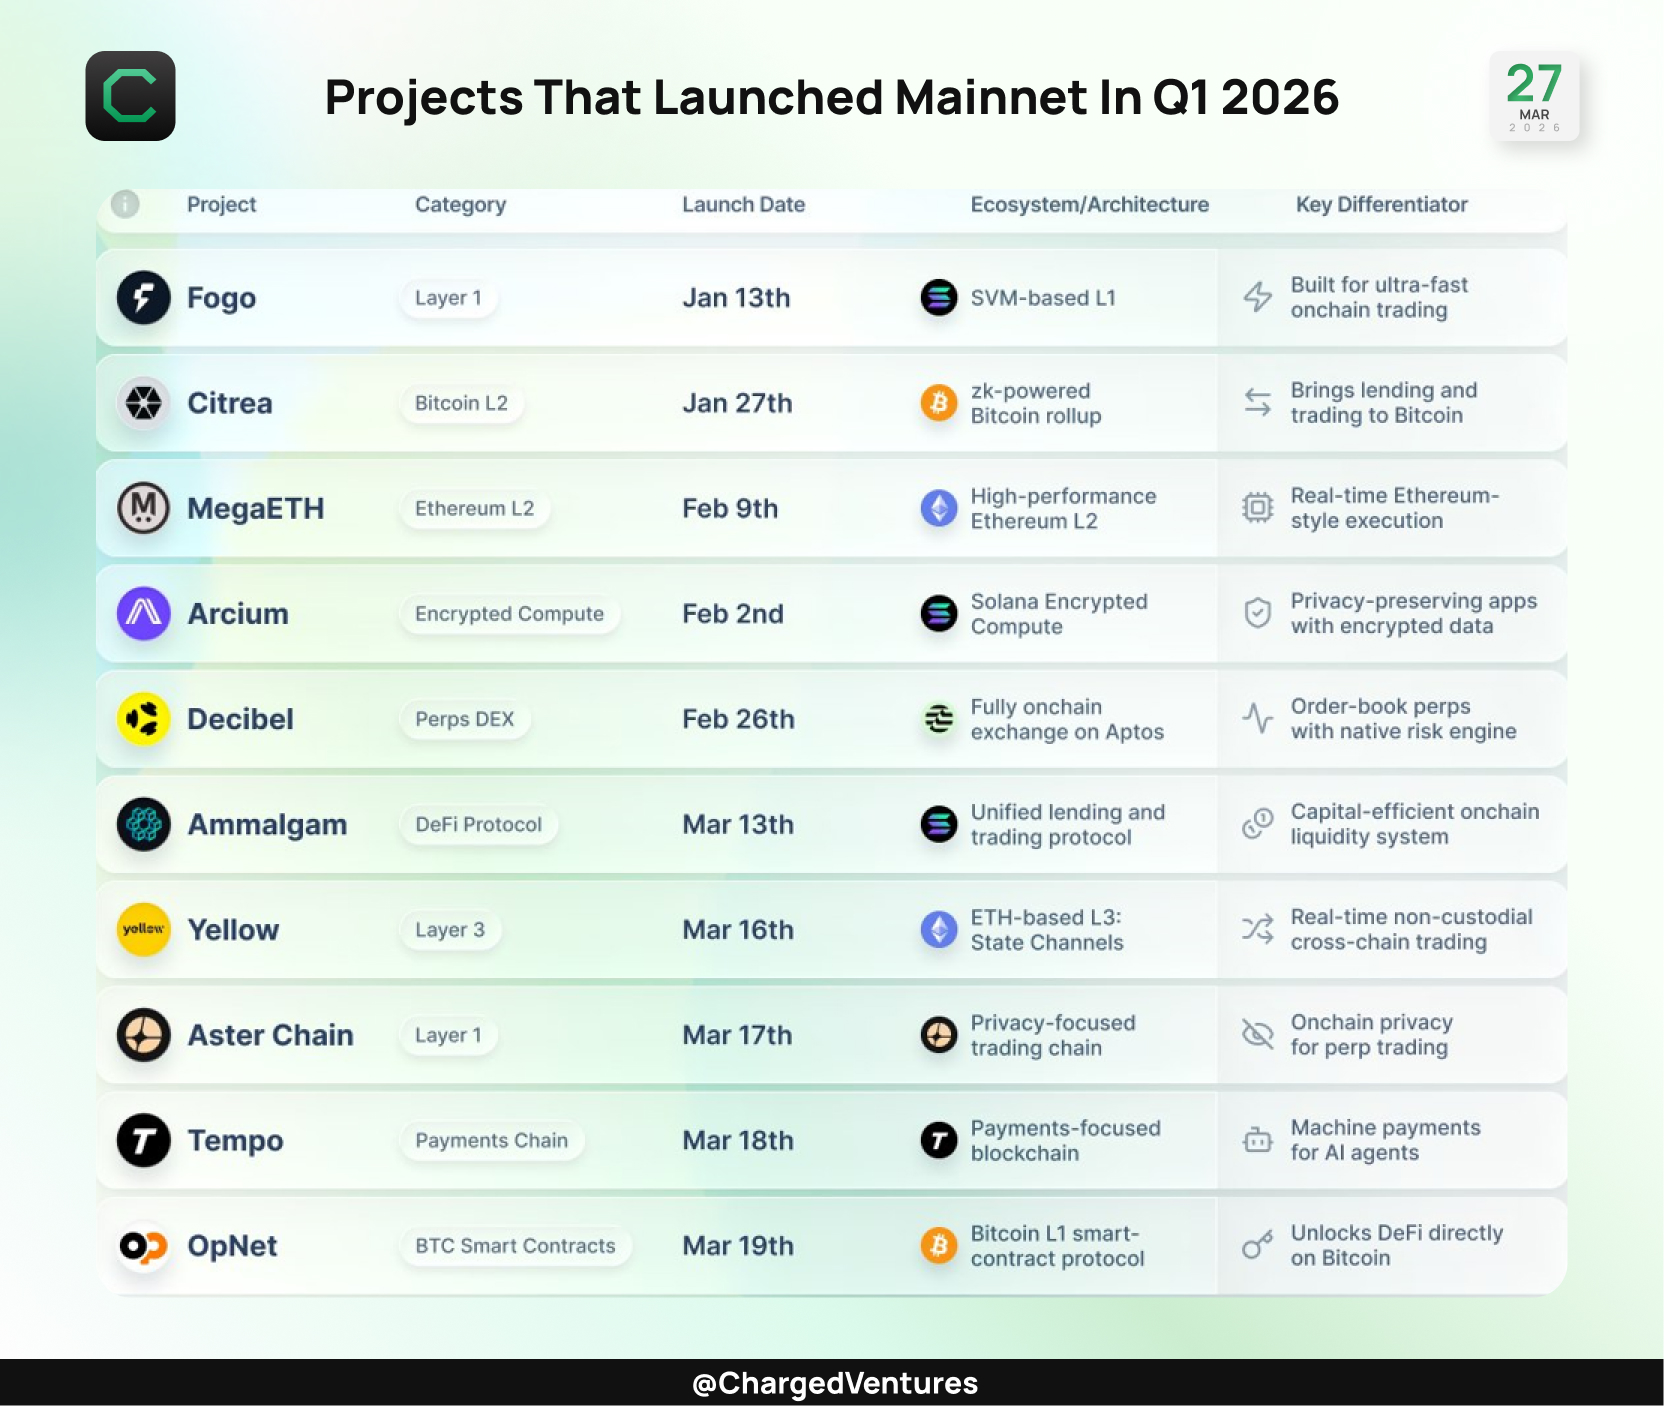The width and height of the screenshot is (1664, 1406).
Task: Click the Project column header
Action: click(x=222, y=204)
